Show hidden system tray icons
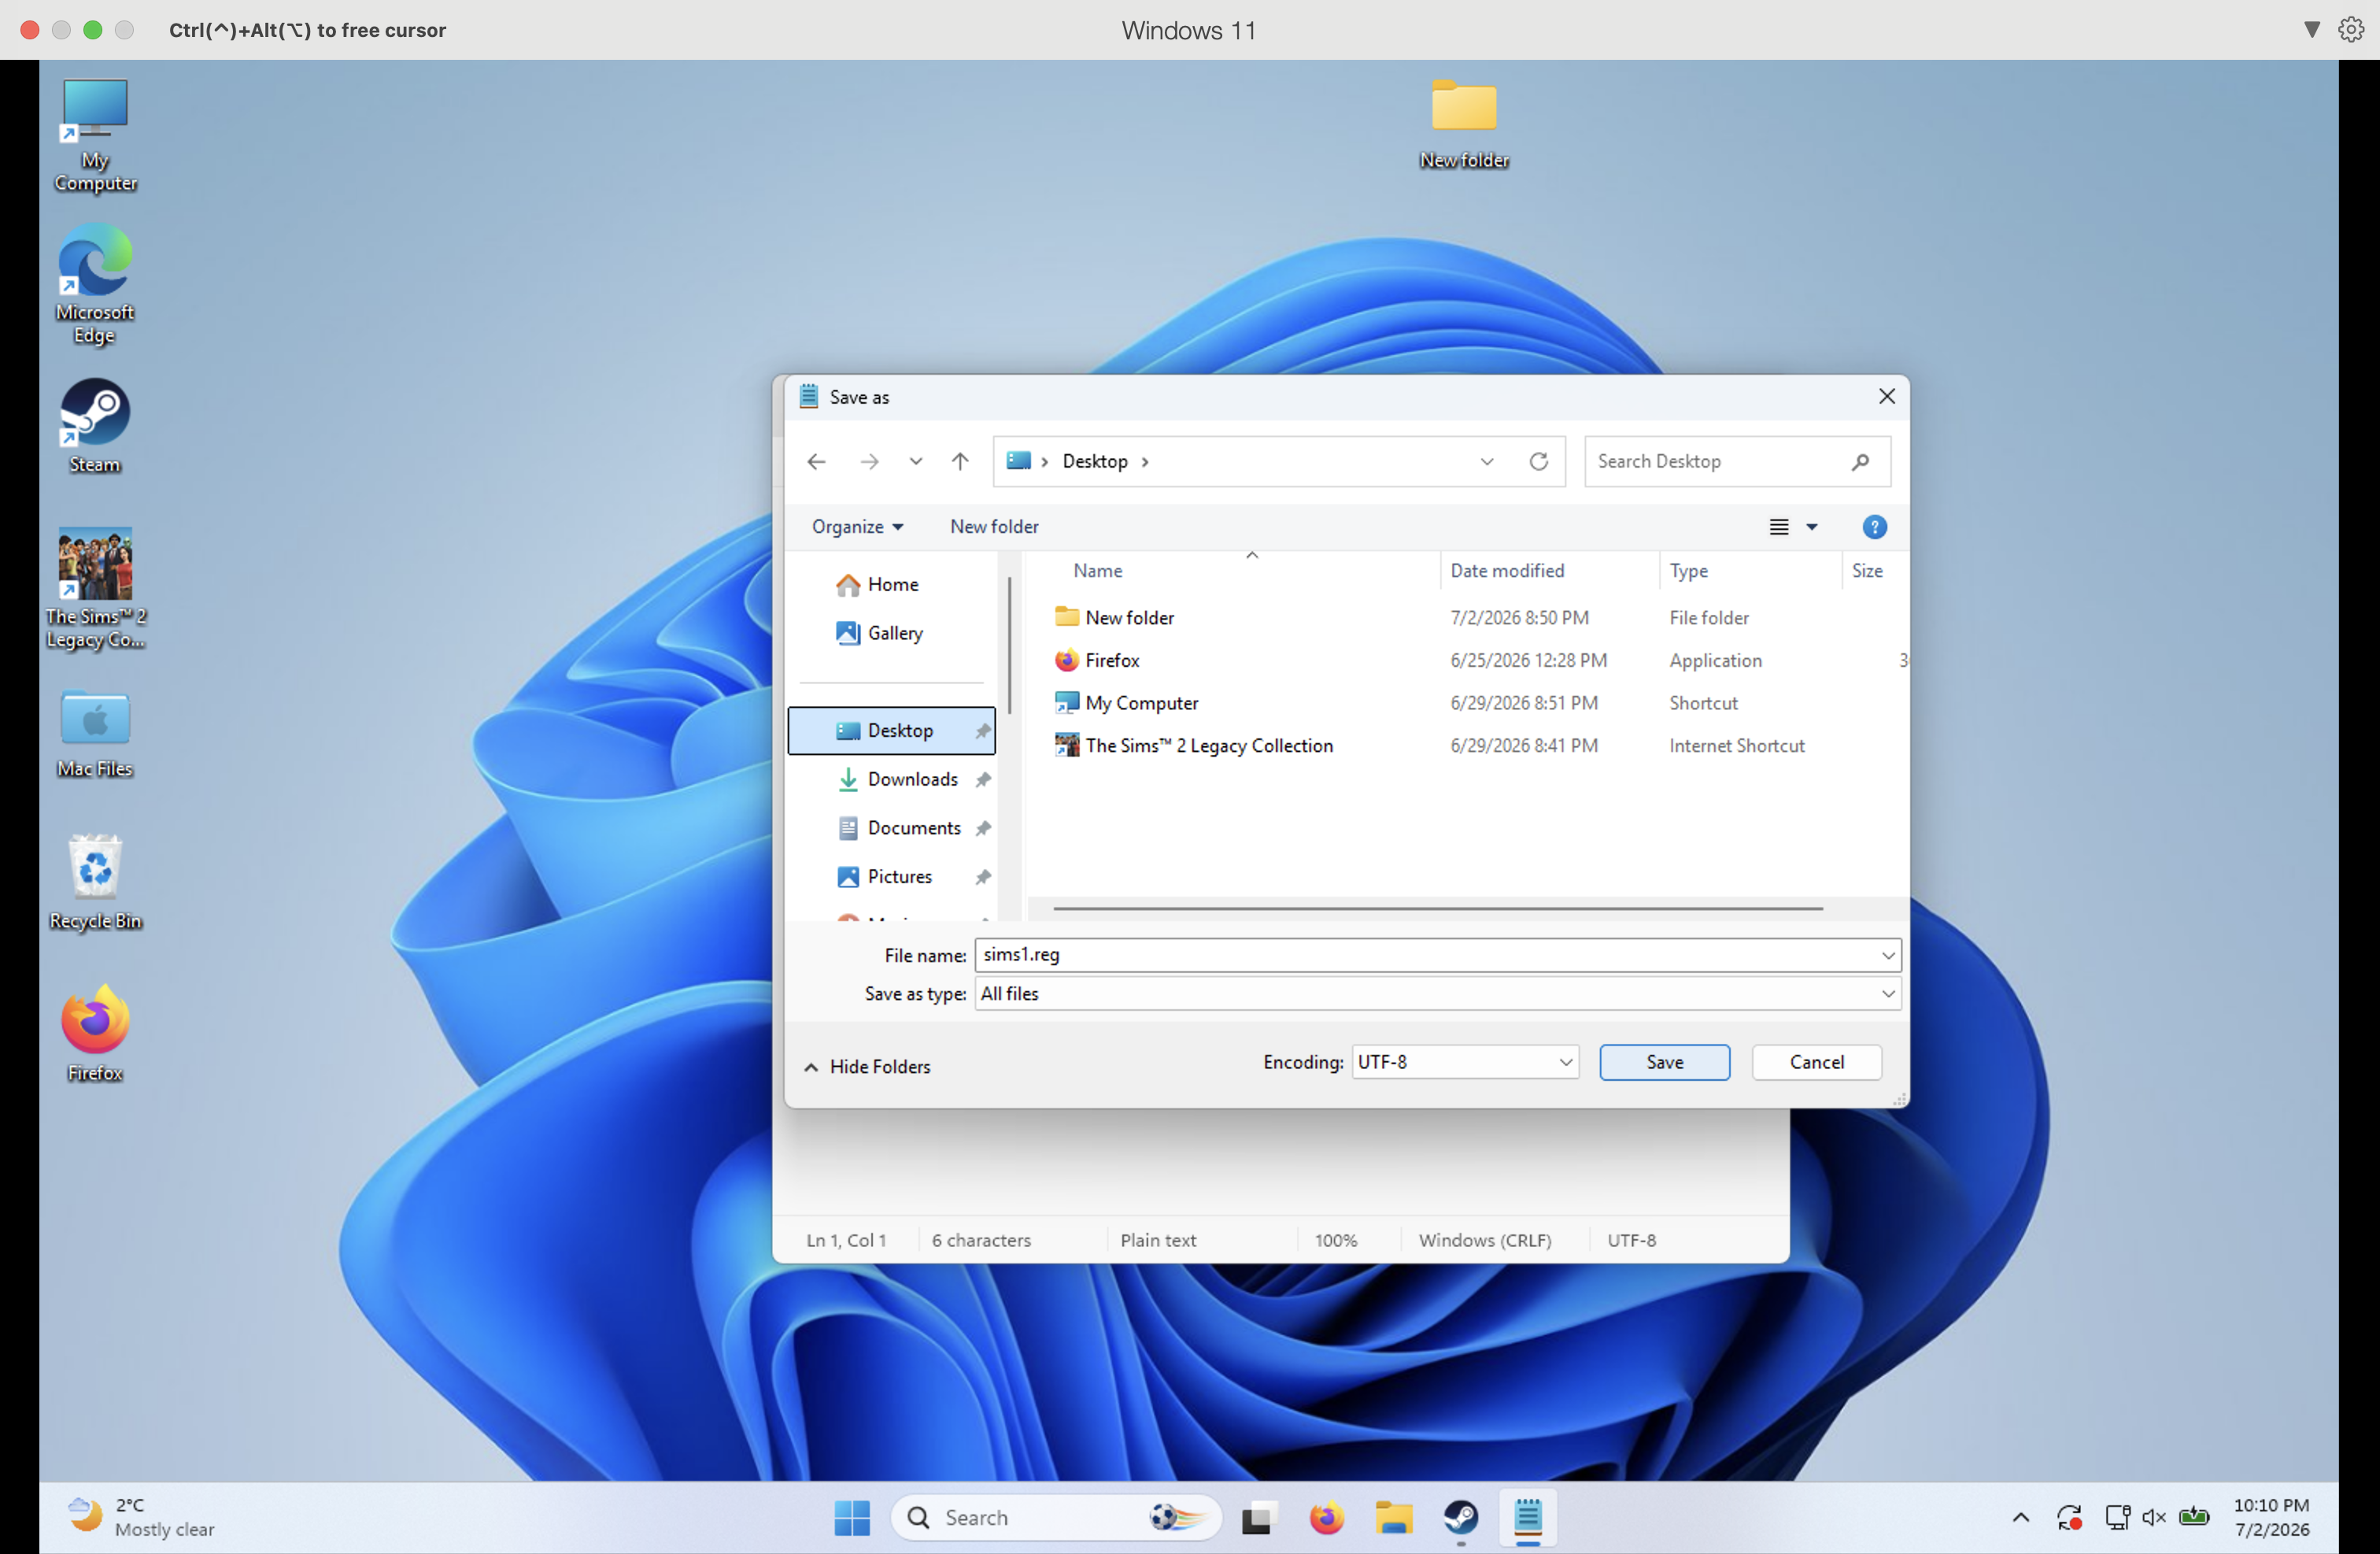Image resolution: width=2380 pixels, height=1554 pixels. click(2020, 1518)
